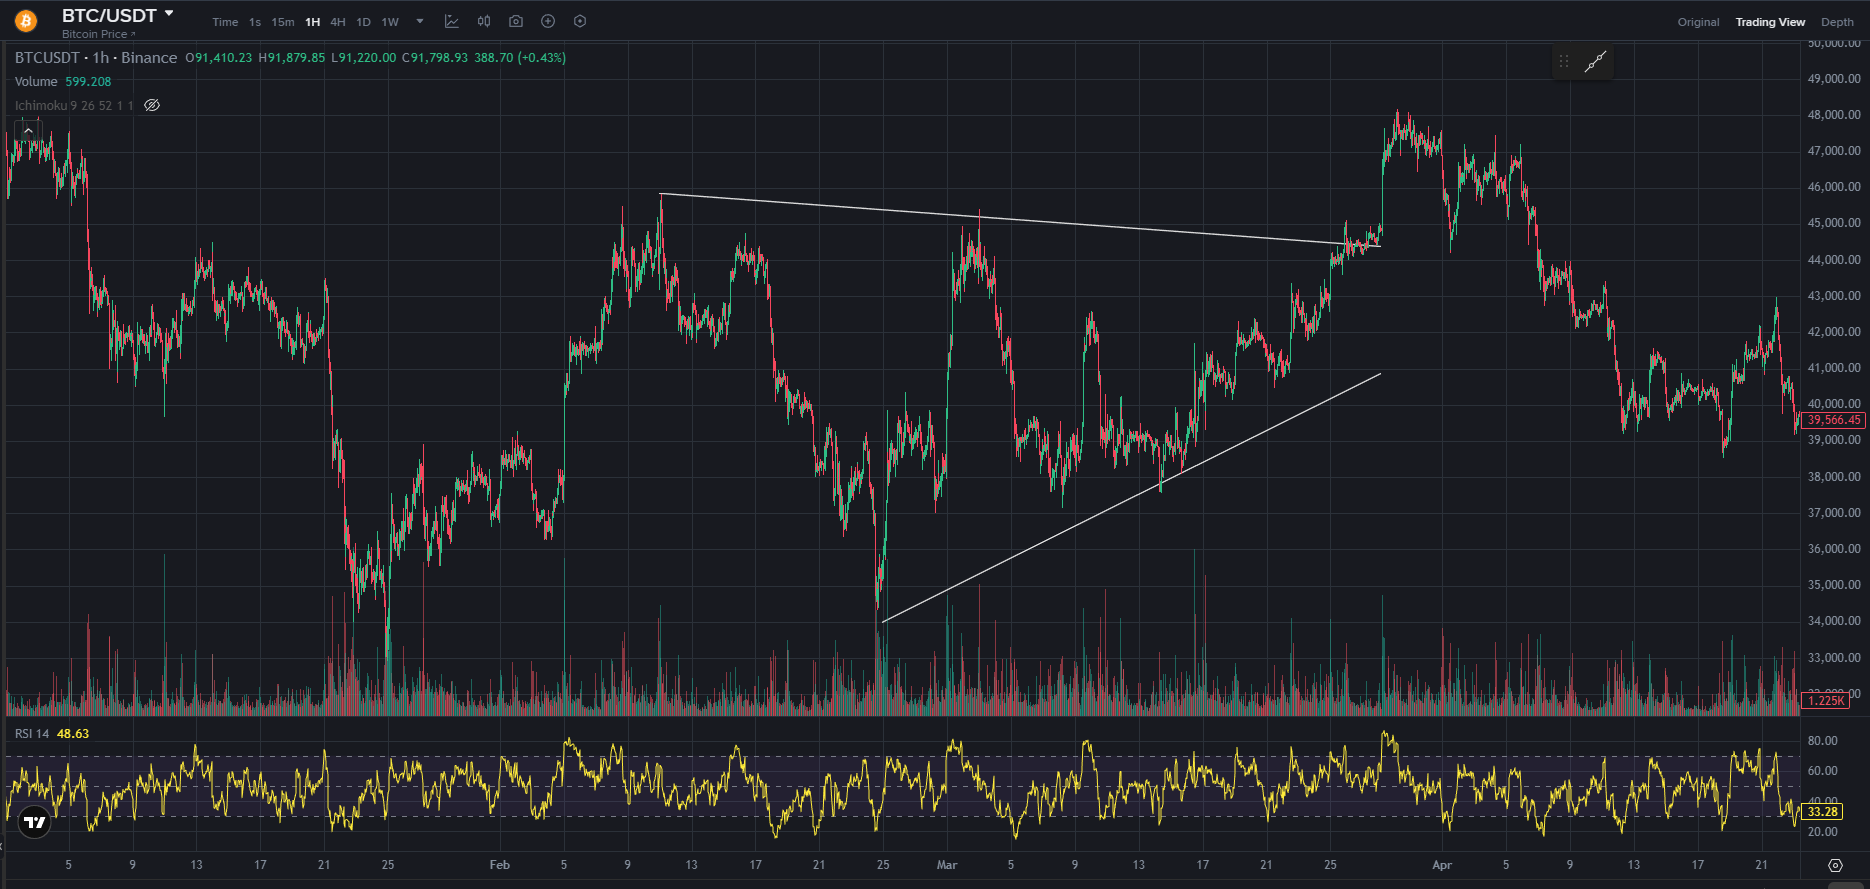Viewport: 1870px width, 889px height.
Task: Select the trend line drawing tool
Action: click(x=1595, y=62)
